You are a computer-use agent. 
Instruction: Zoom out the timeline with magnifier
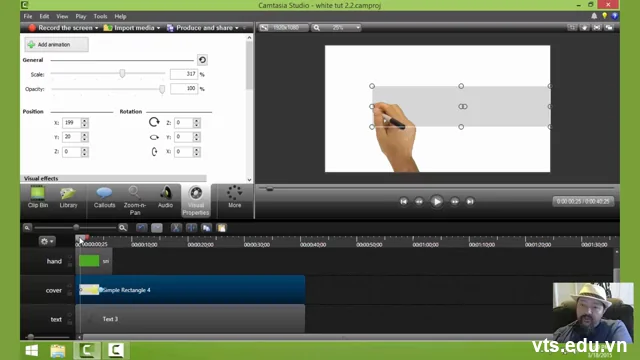click(x=27, y=228)
